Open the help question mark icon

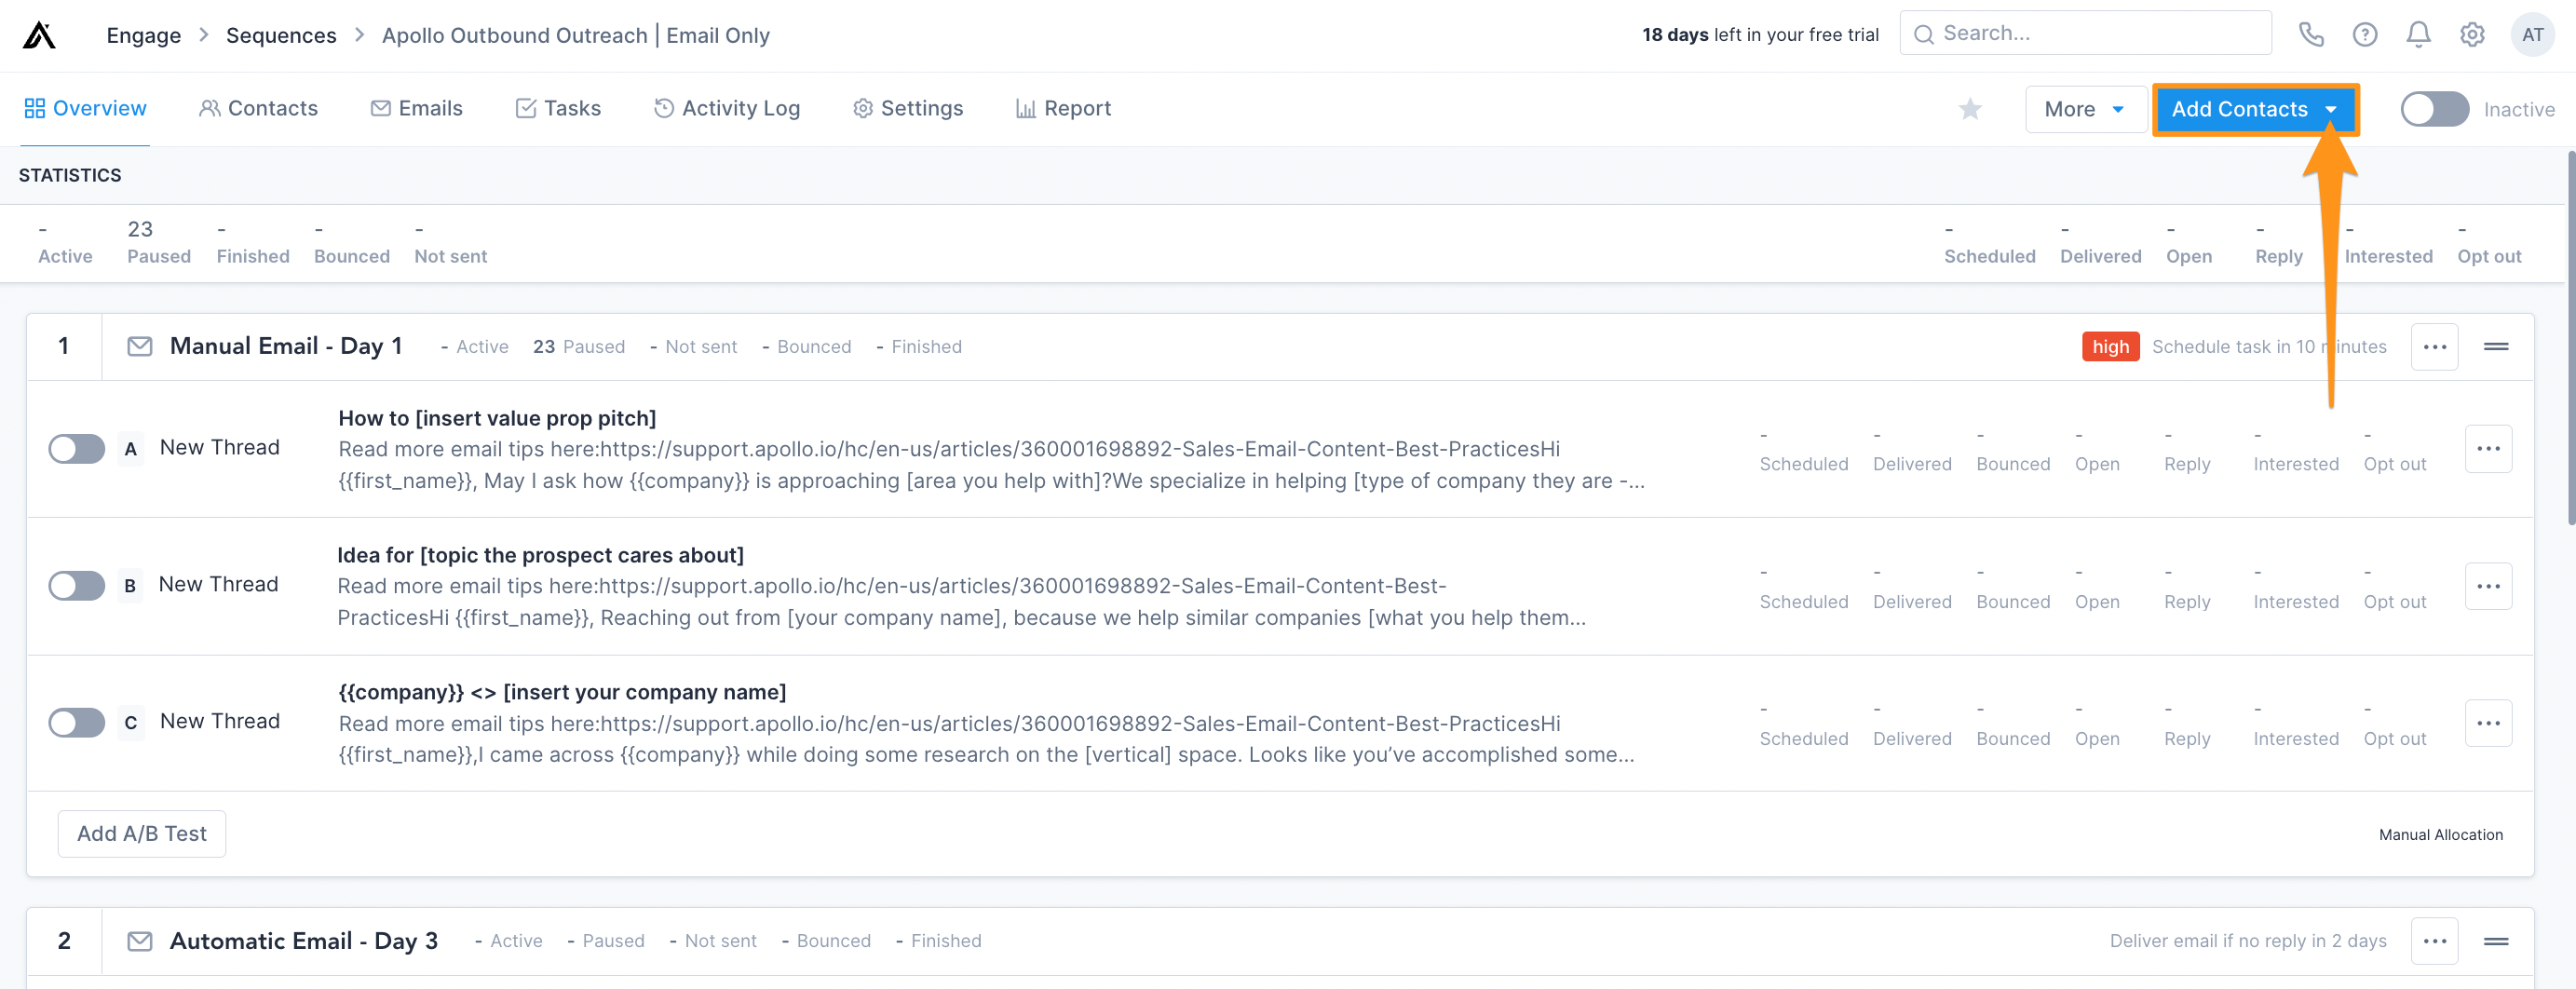click(x=2365, y=35)
